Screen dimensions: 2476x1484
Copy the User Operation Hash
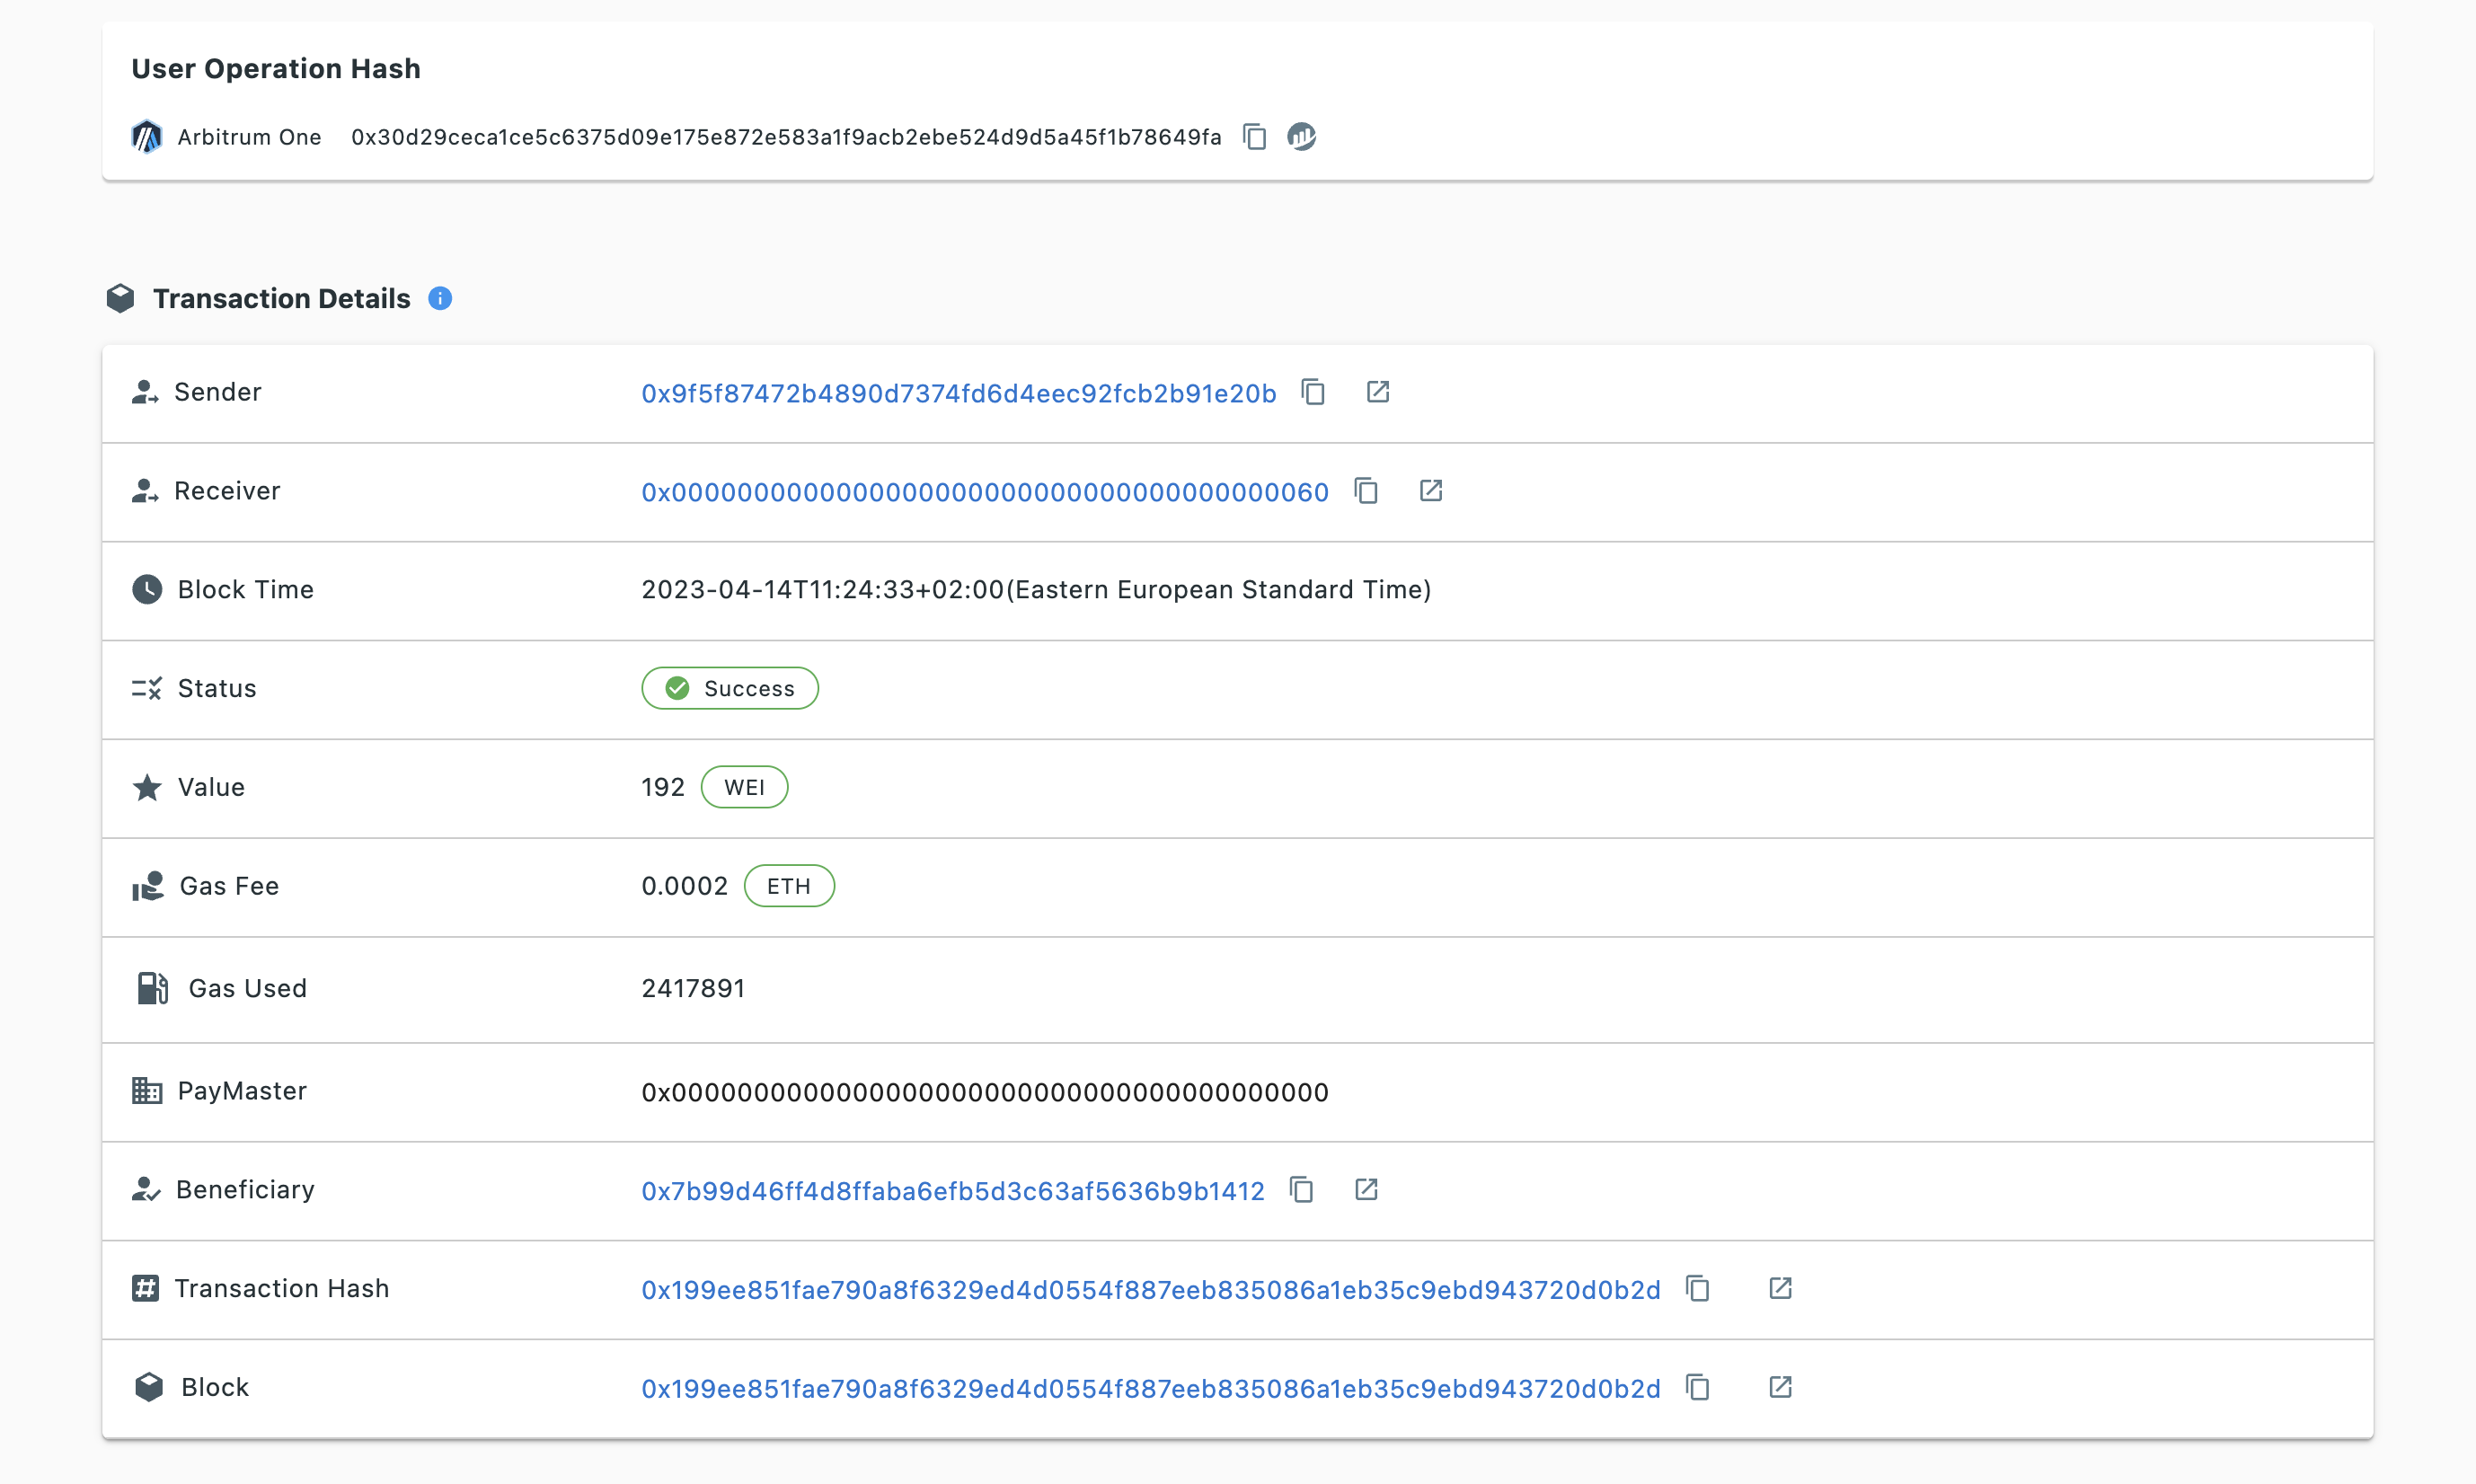point(1254,136)
